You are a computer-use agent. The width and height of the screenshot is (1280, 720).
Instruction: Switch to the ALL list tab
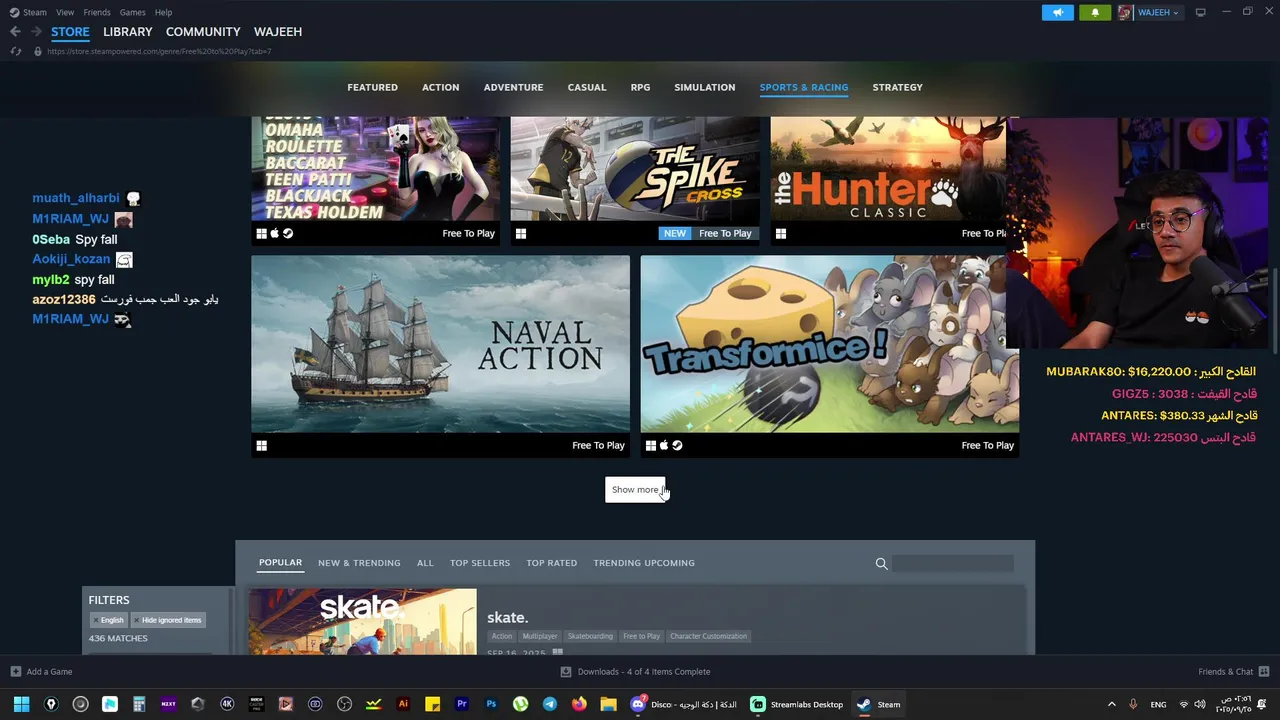coord(425,563)
